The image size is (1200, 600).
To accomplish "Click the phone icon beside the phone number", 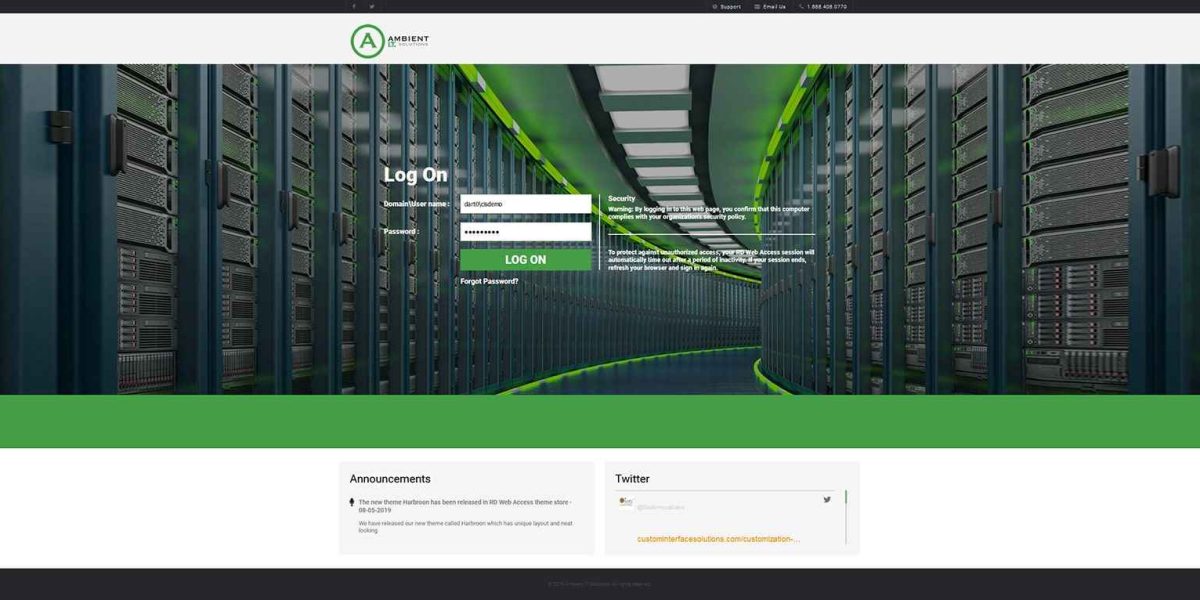I will click(x=801, y=6).
